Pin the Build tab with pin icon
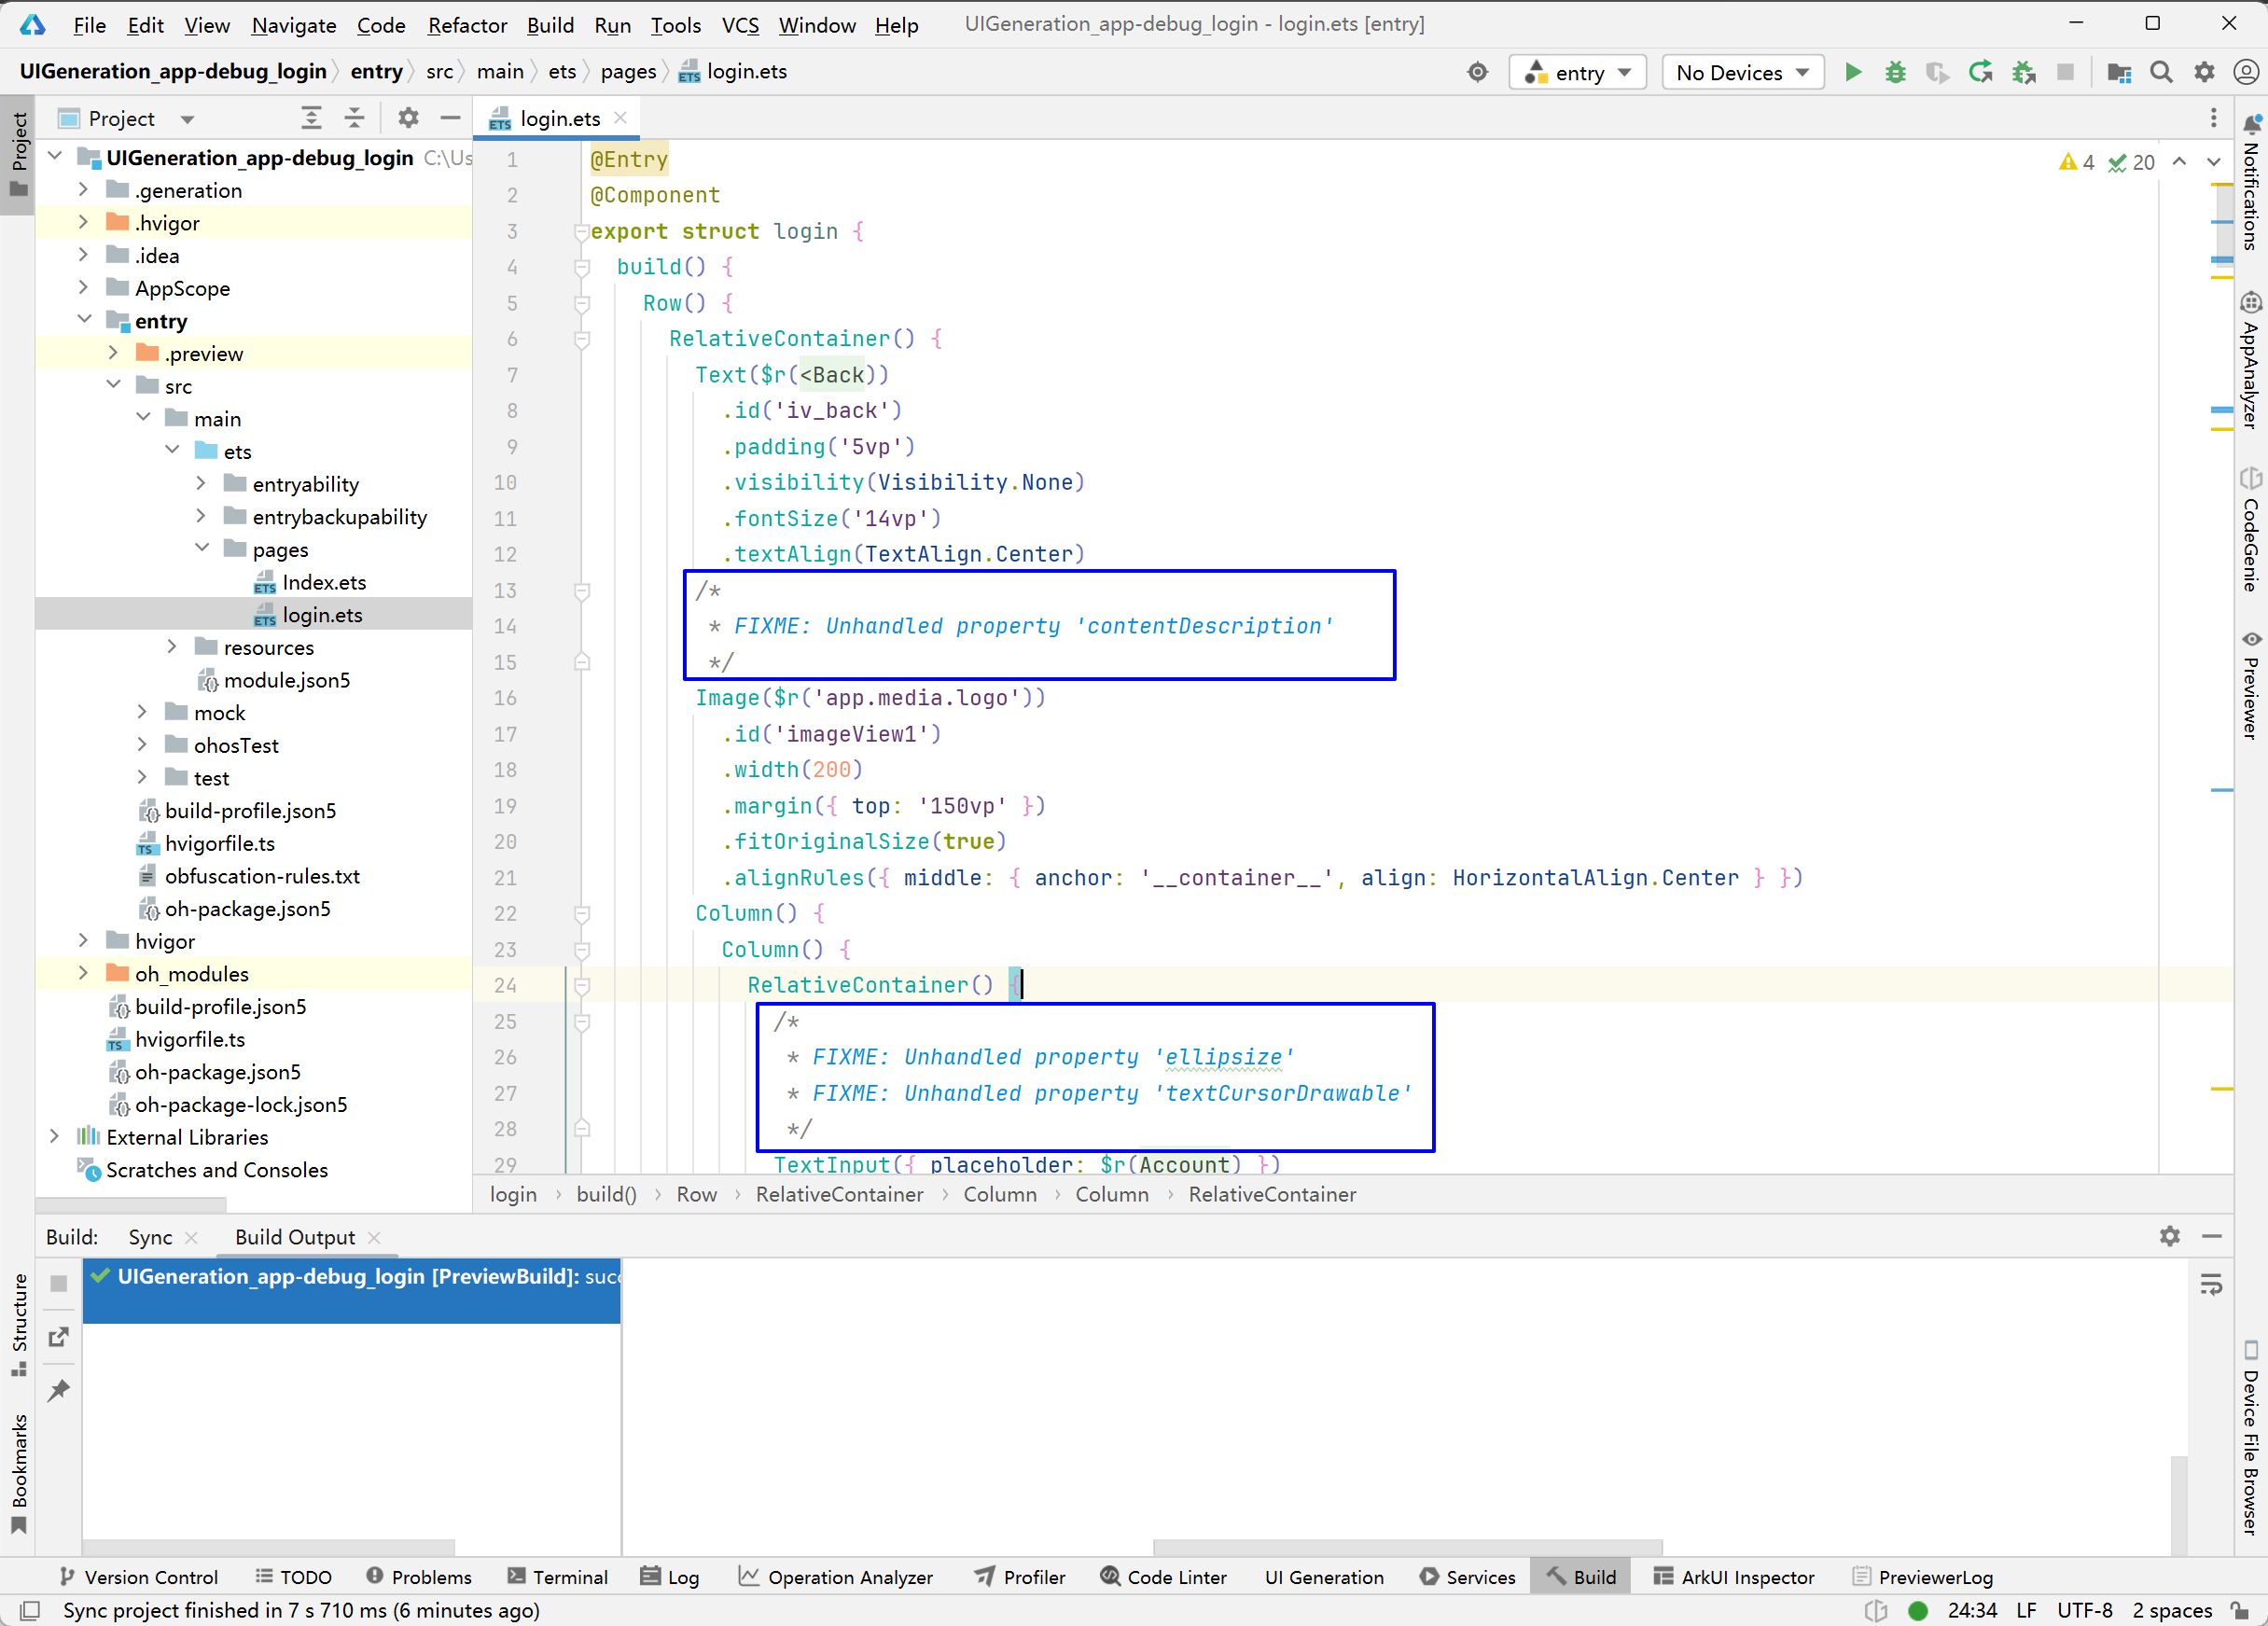The image size is (2268, 1626). (x=59, y=1390)
